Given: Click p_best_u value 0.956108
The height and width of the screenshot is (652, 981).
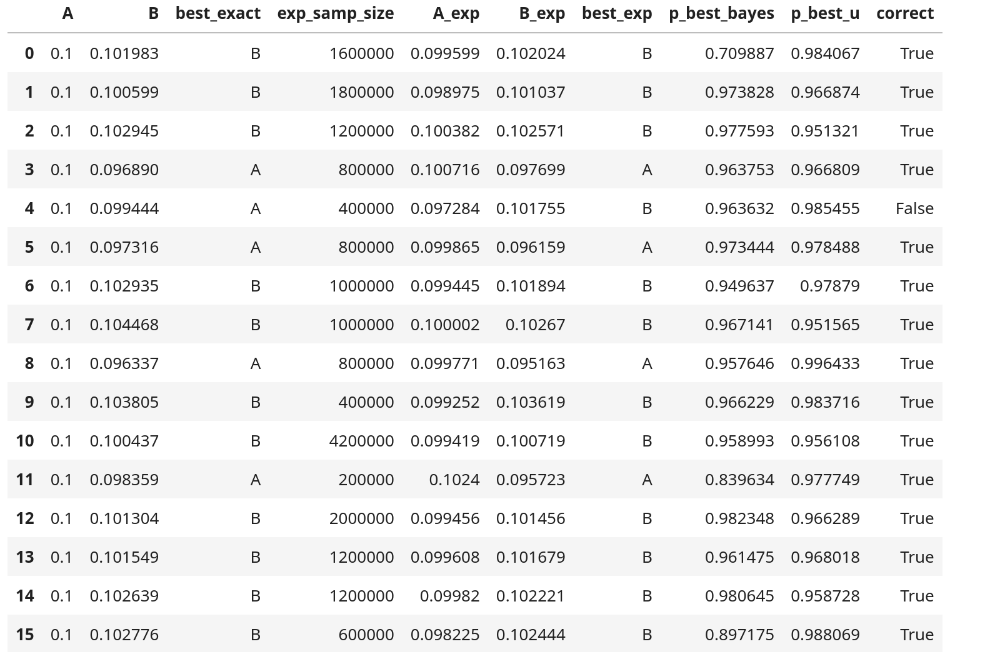Looking at the screenshot, I should point(825,441).
